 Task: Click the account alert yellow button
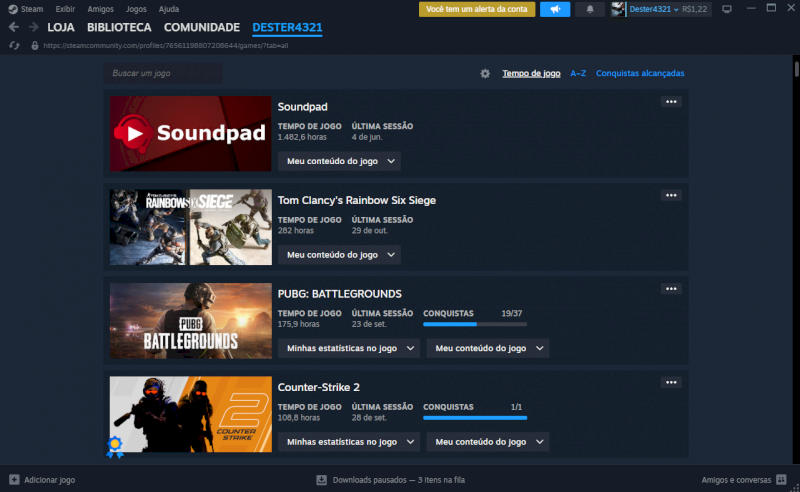(476, 9)
